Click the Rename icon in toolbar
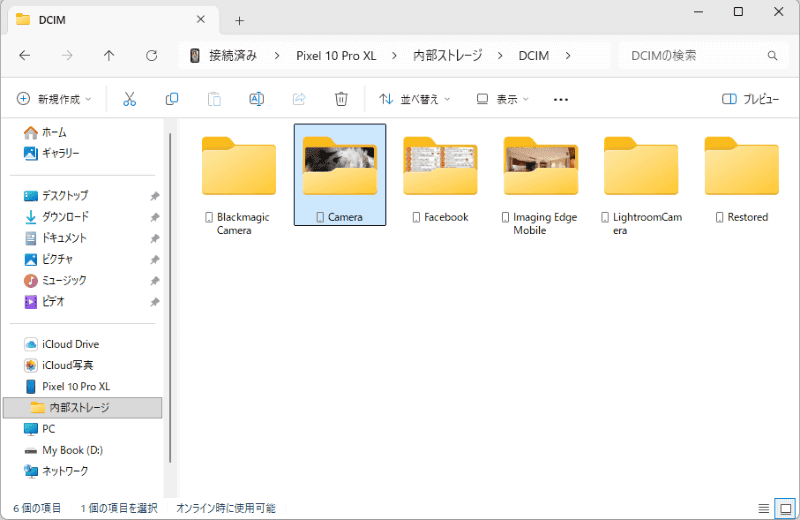This screenshot has width=800, height=520. [257, 99]
